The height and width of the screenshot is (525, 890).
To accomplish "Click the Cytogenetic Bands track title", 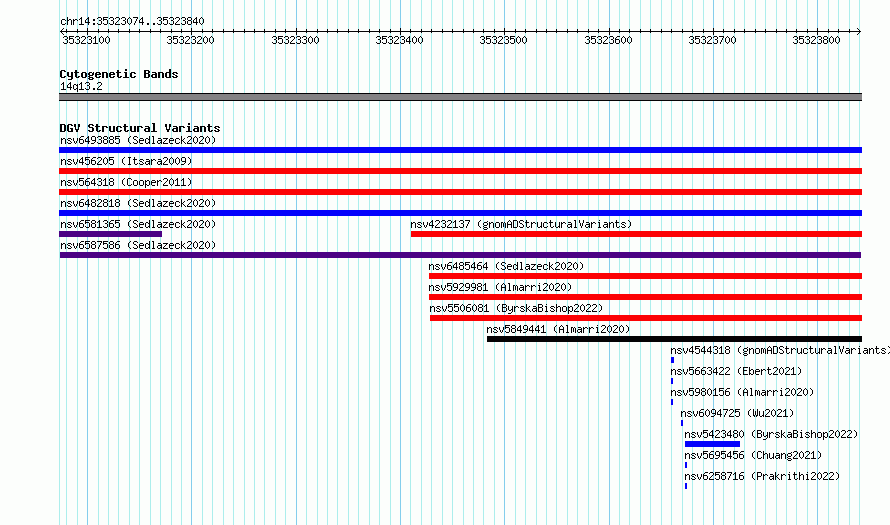I will [119, 74].
